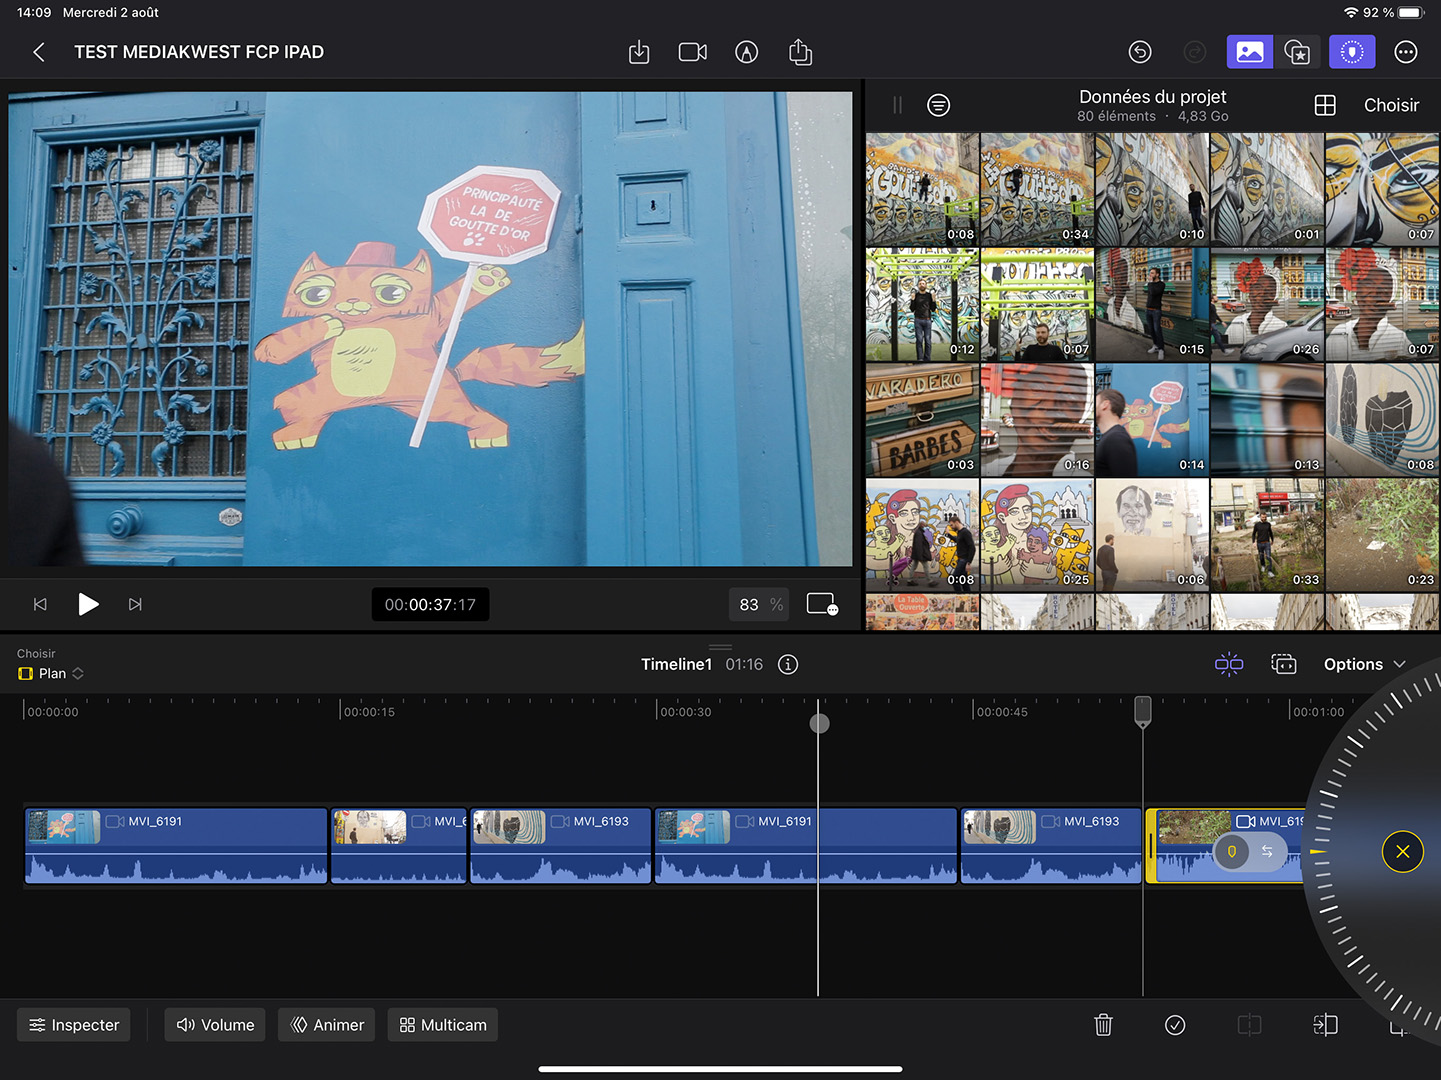Tap the import media icon

[x=639, y=52]
